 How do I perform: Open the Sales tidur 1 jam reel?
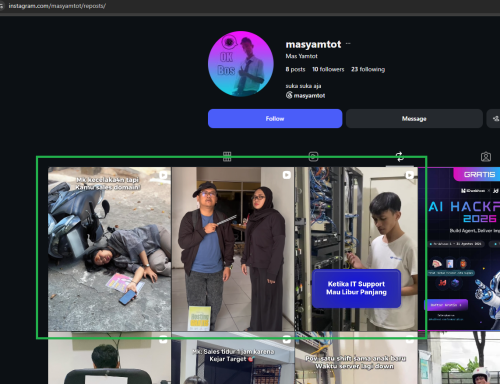coord(233,358)
